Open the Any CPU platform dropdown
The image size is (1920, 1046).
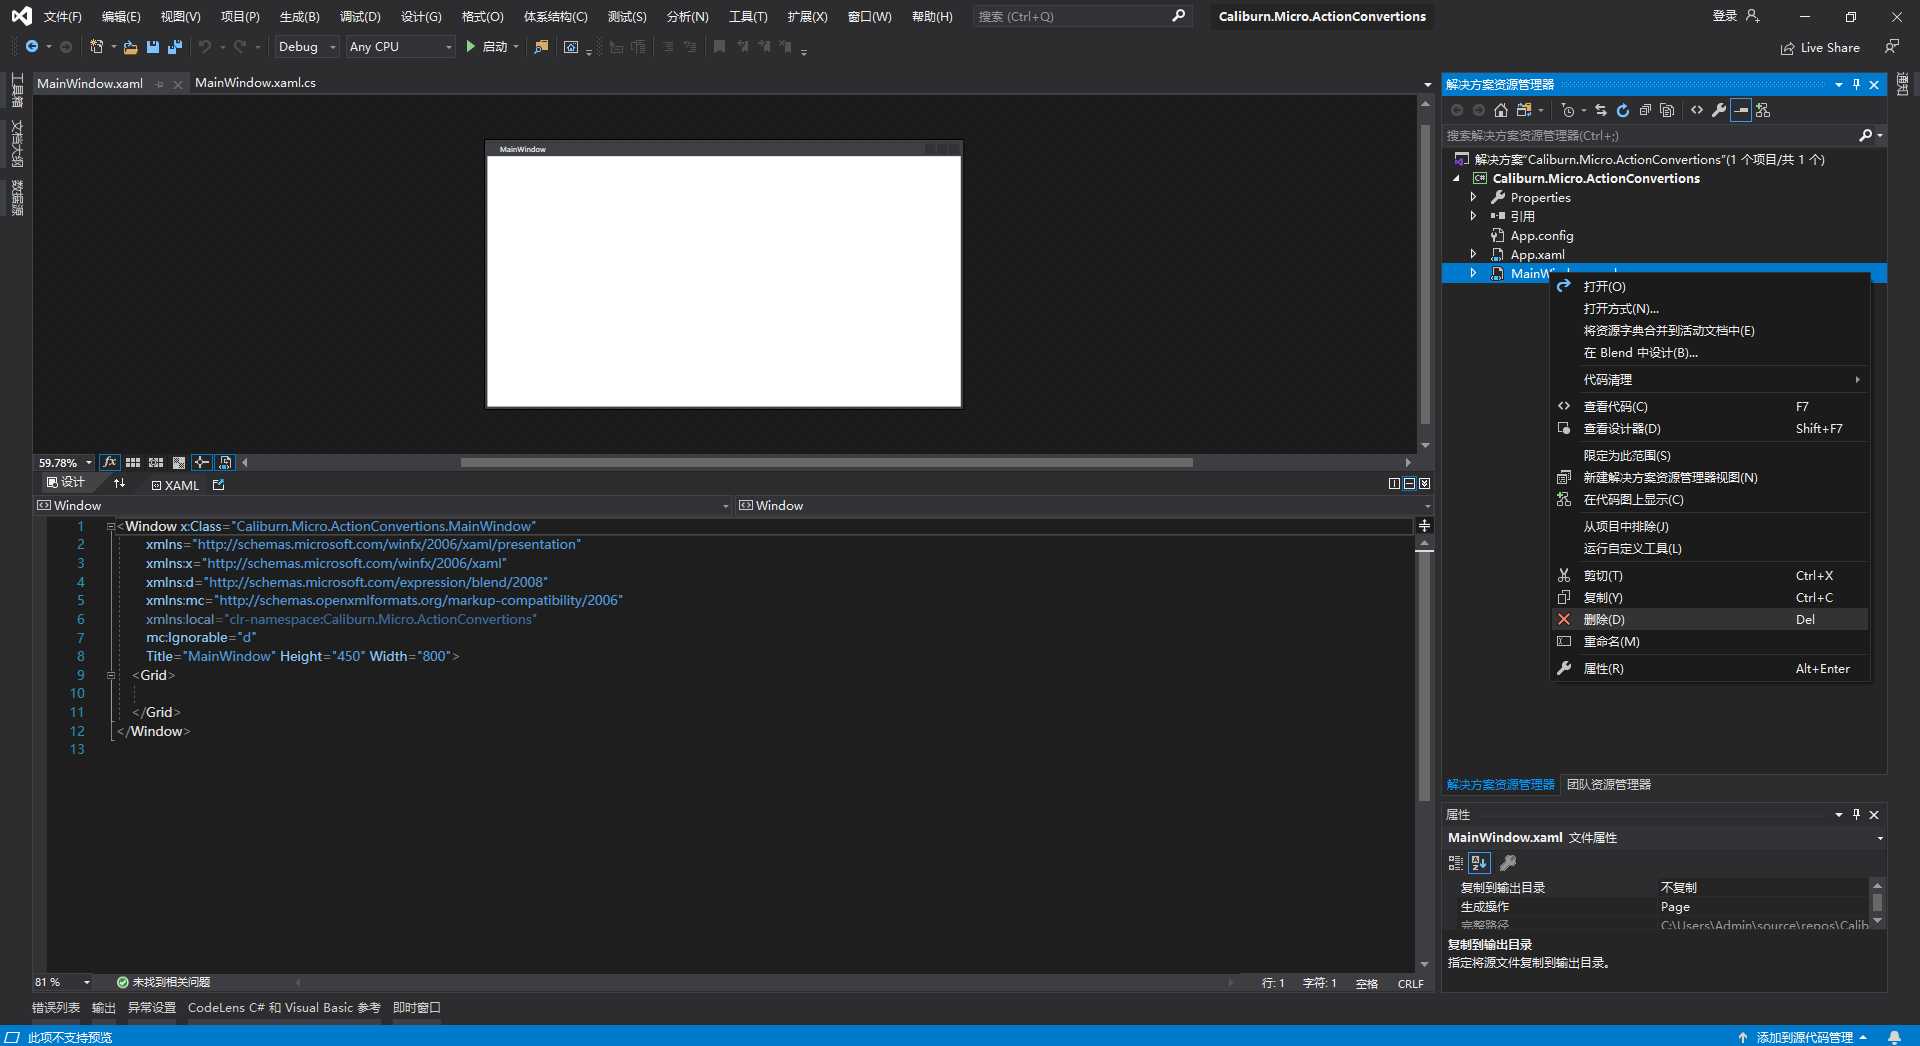pos(401,47)
